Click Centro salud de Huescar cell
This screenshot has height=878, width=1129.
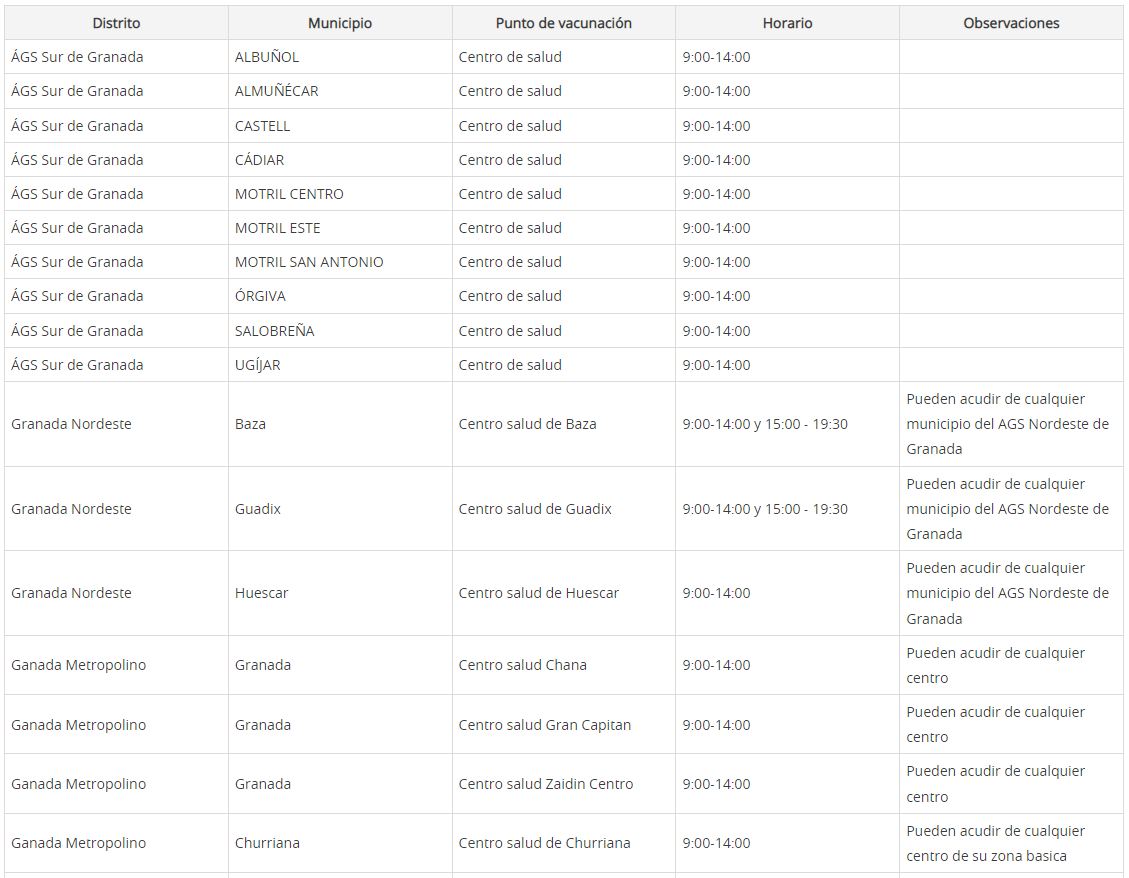[x=539, y=593]
